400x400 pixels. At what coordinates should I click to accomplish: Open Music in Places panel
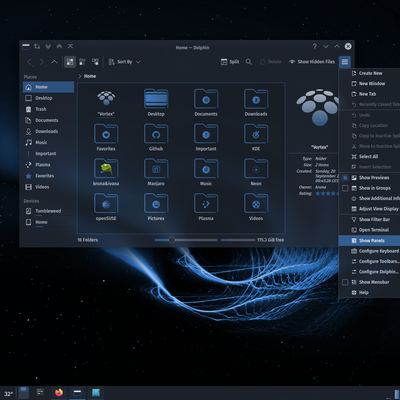[x=49, y=142]
